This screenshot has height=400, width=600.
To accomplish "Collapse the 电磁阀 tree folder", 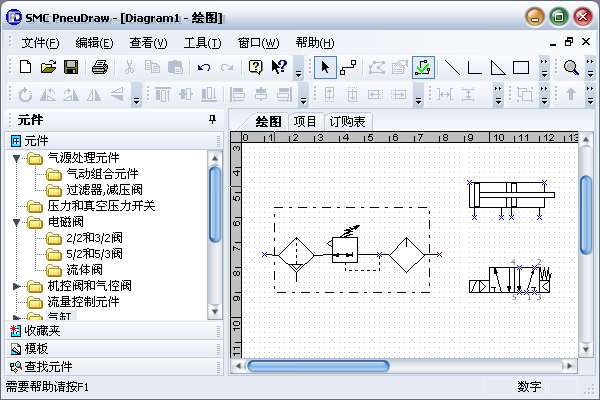I will [17, 222].
